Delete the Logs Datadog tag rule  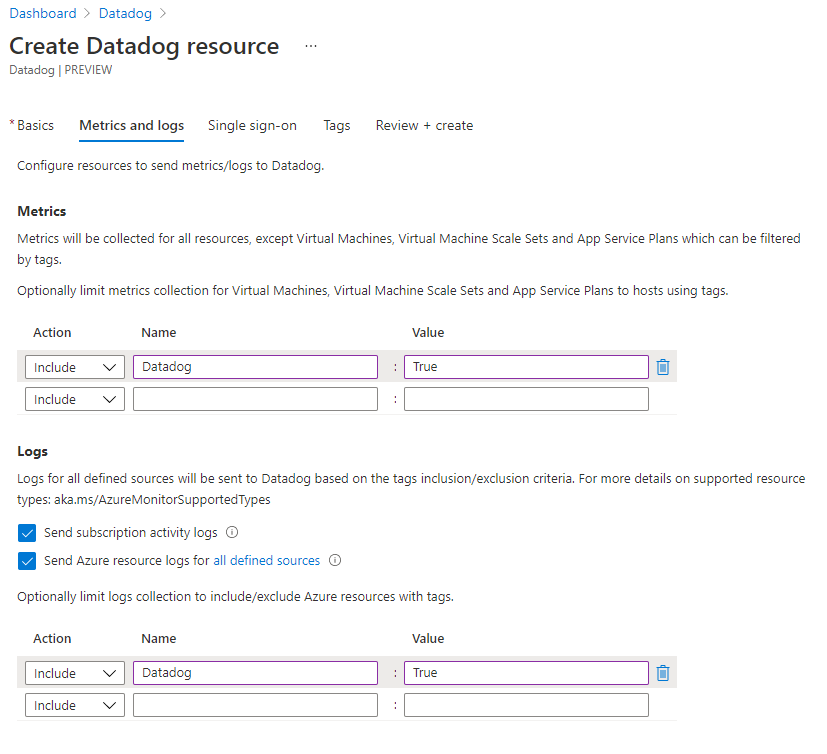tap(662, 673)
